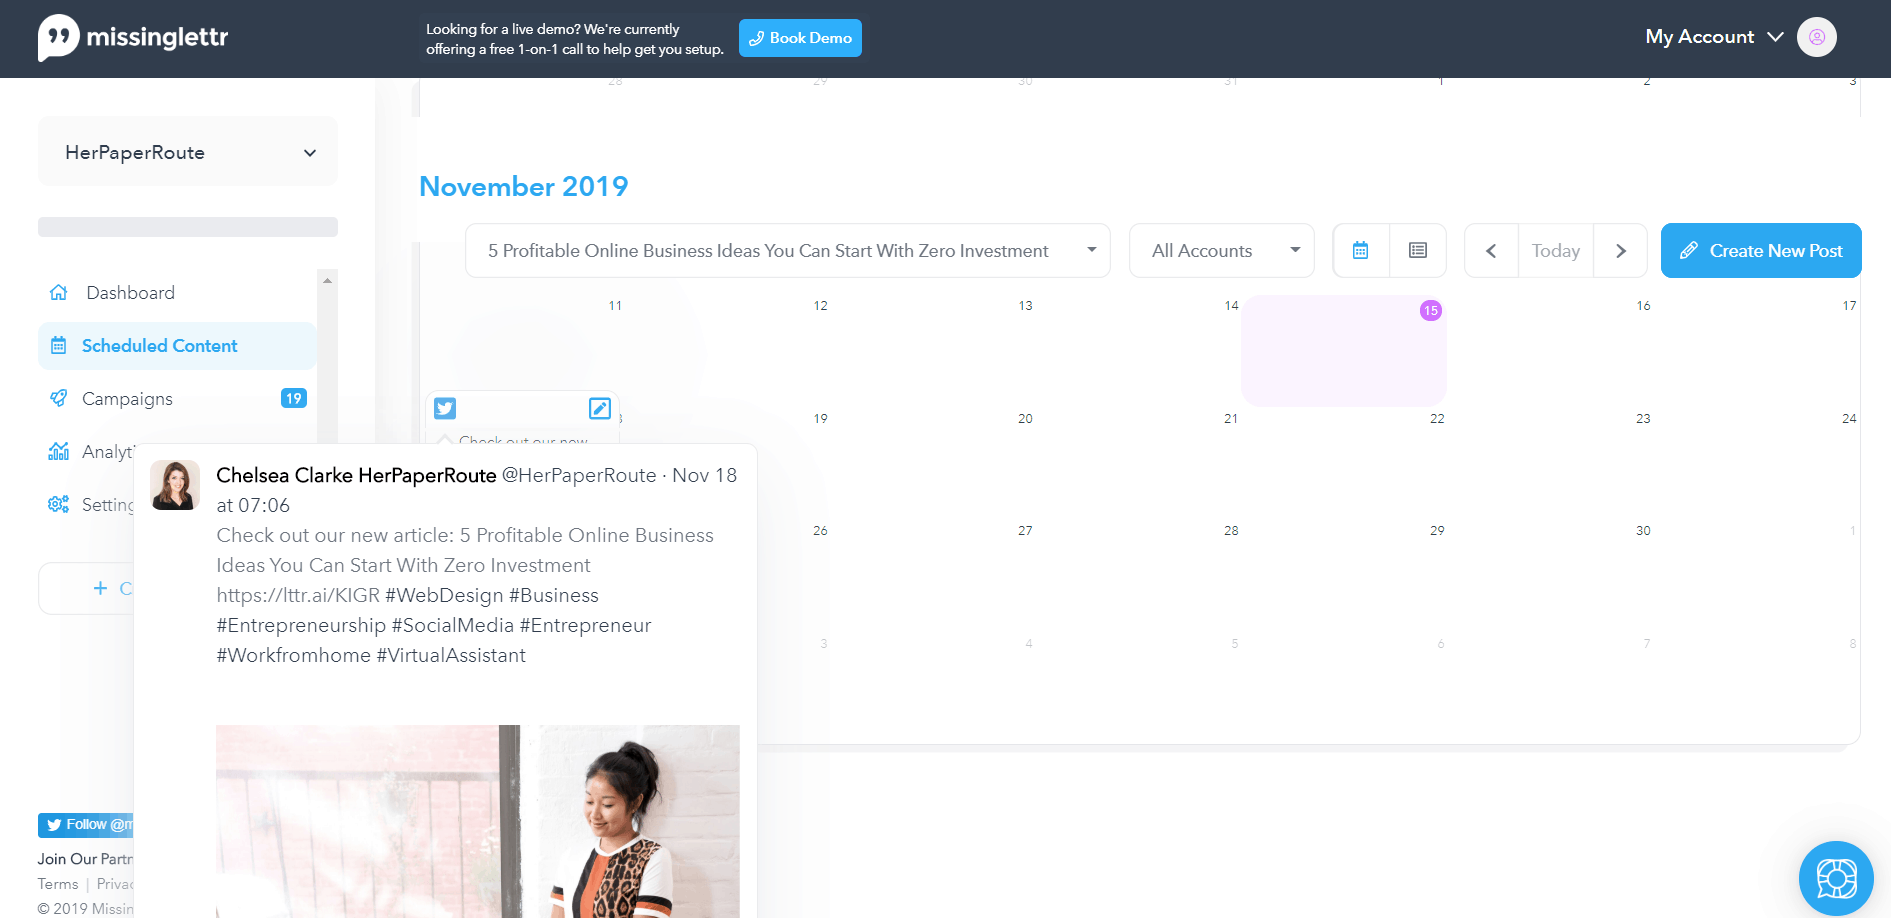This screenshot has height=918, width=1891.
Task: Select calendar day 27
Action: pyautogui.click(x=1025, y=531)
